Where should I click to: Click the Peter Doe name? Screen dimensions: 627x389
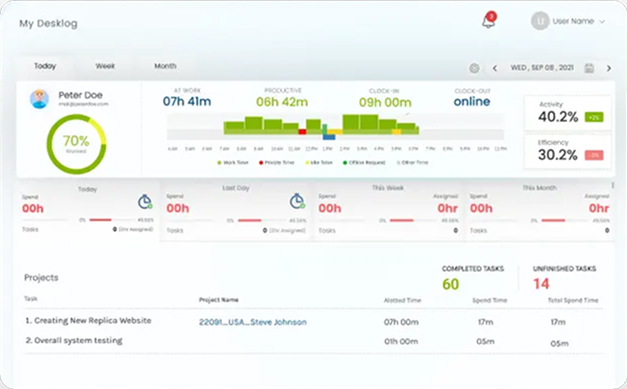(80, 95)
